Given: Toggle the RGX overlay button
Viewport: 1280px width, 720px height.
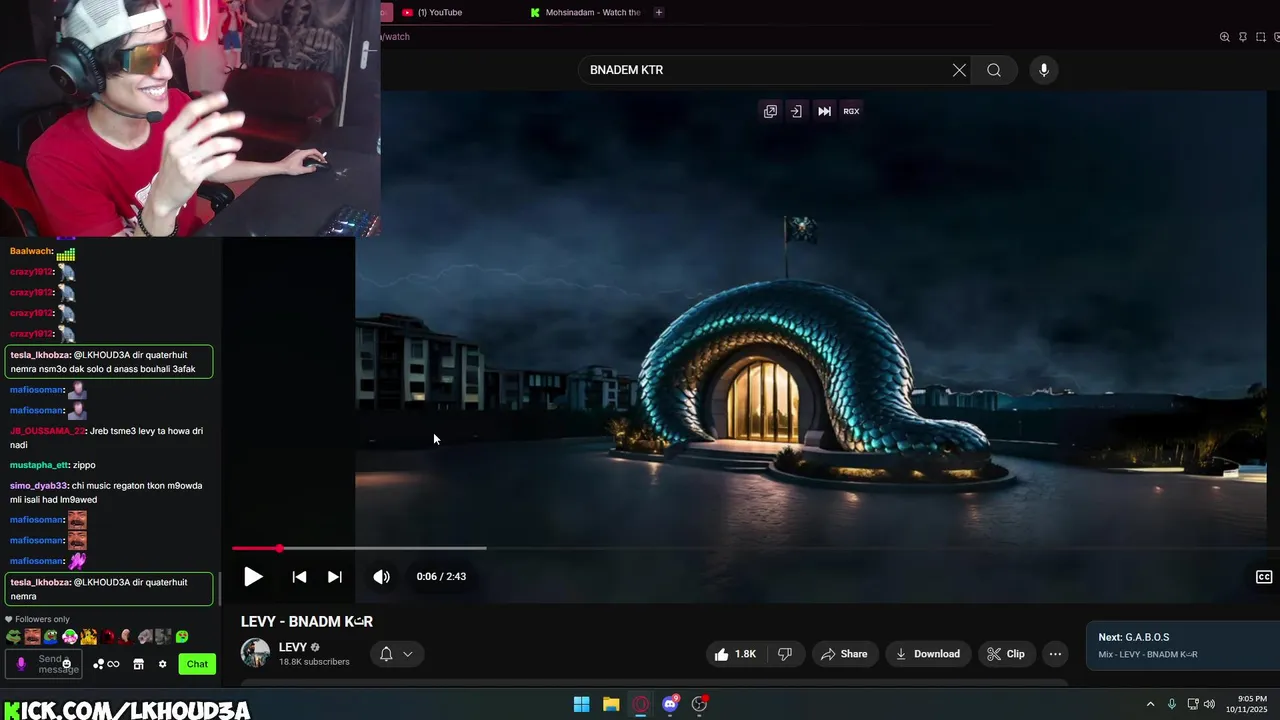Looking at the screenshot, I should click(x=851, y=111).
